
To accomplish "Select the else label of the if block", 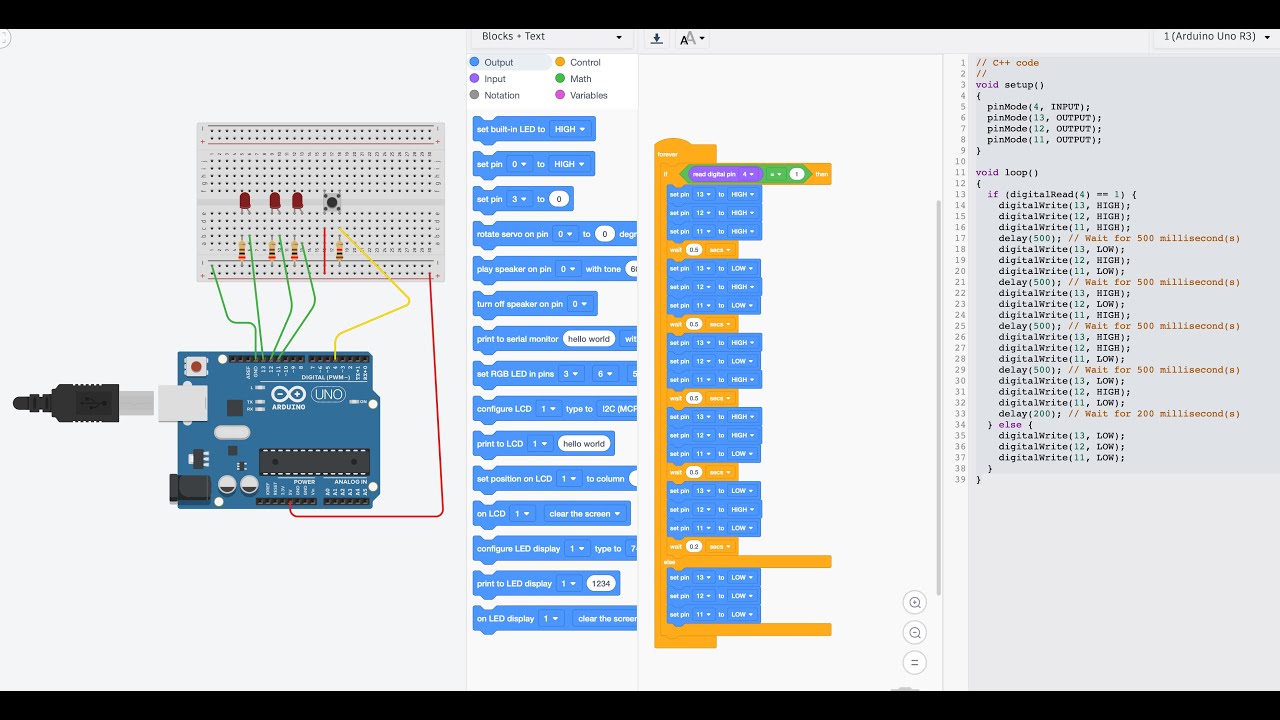I will [x=670, y=562].
